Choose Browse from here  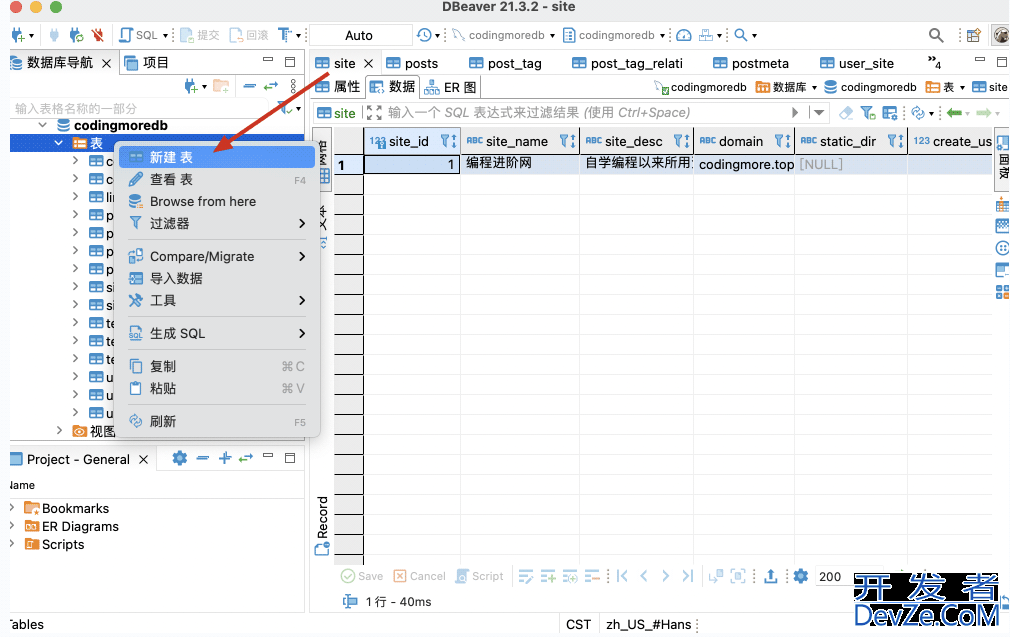tap(216, 202)
